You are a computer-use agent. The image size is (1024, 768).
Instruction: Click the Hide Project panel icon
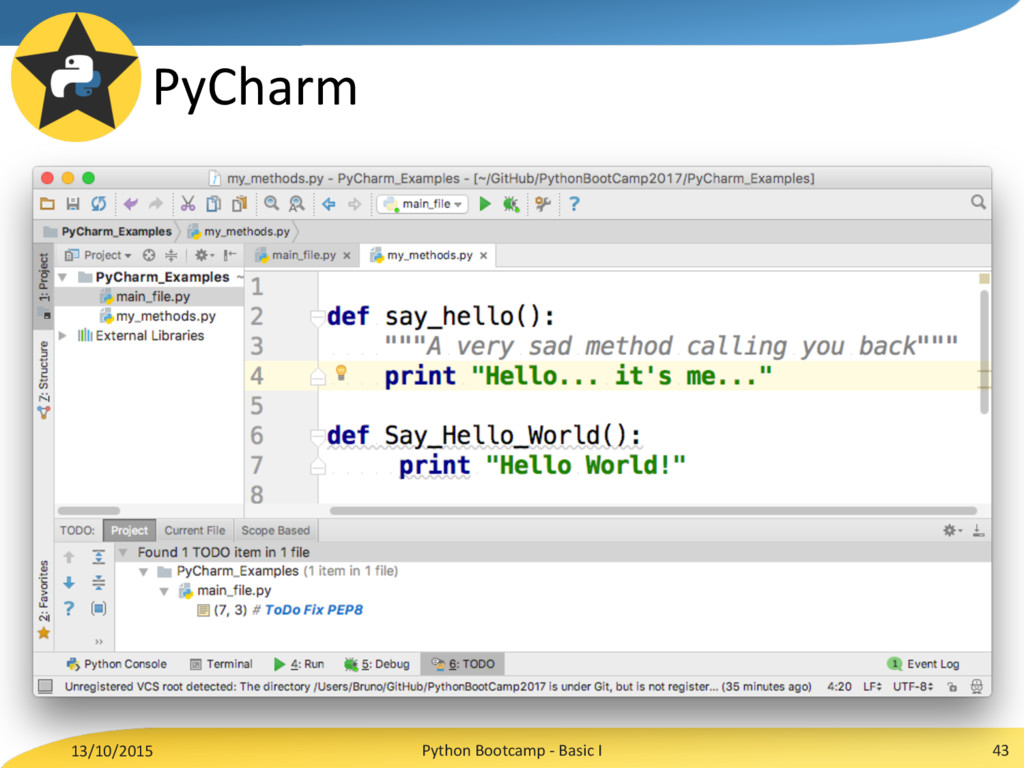(x=229, y=255)
